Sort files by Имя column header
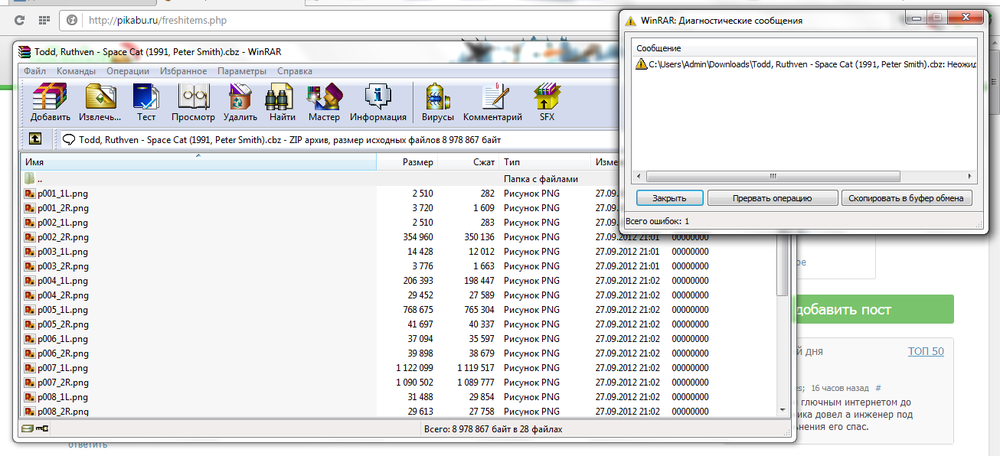Image resolution: width=1000 pixels, height=456 pixels. 198,161
